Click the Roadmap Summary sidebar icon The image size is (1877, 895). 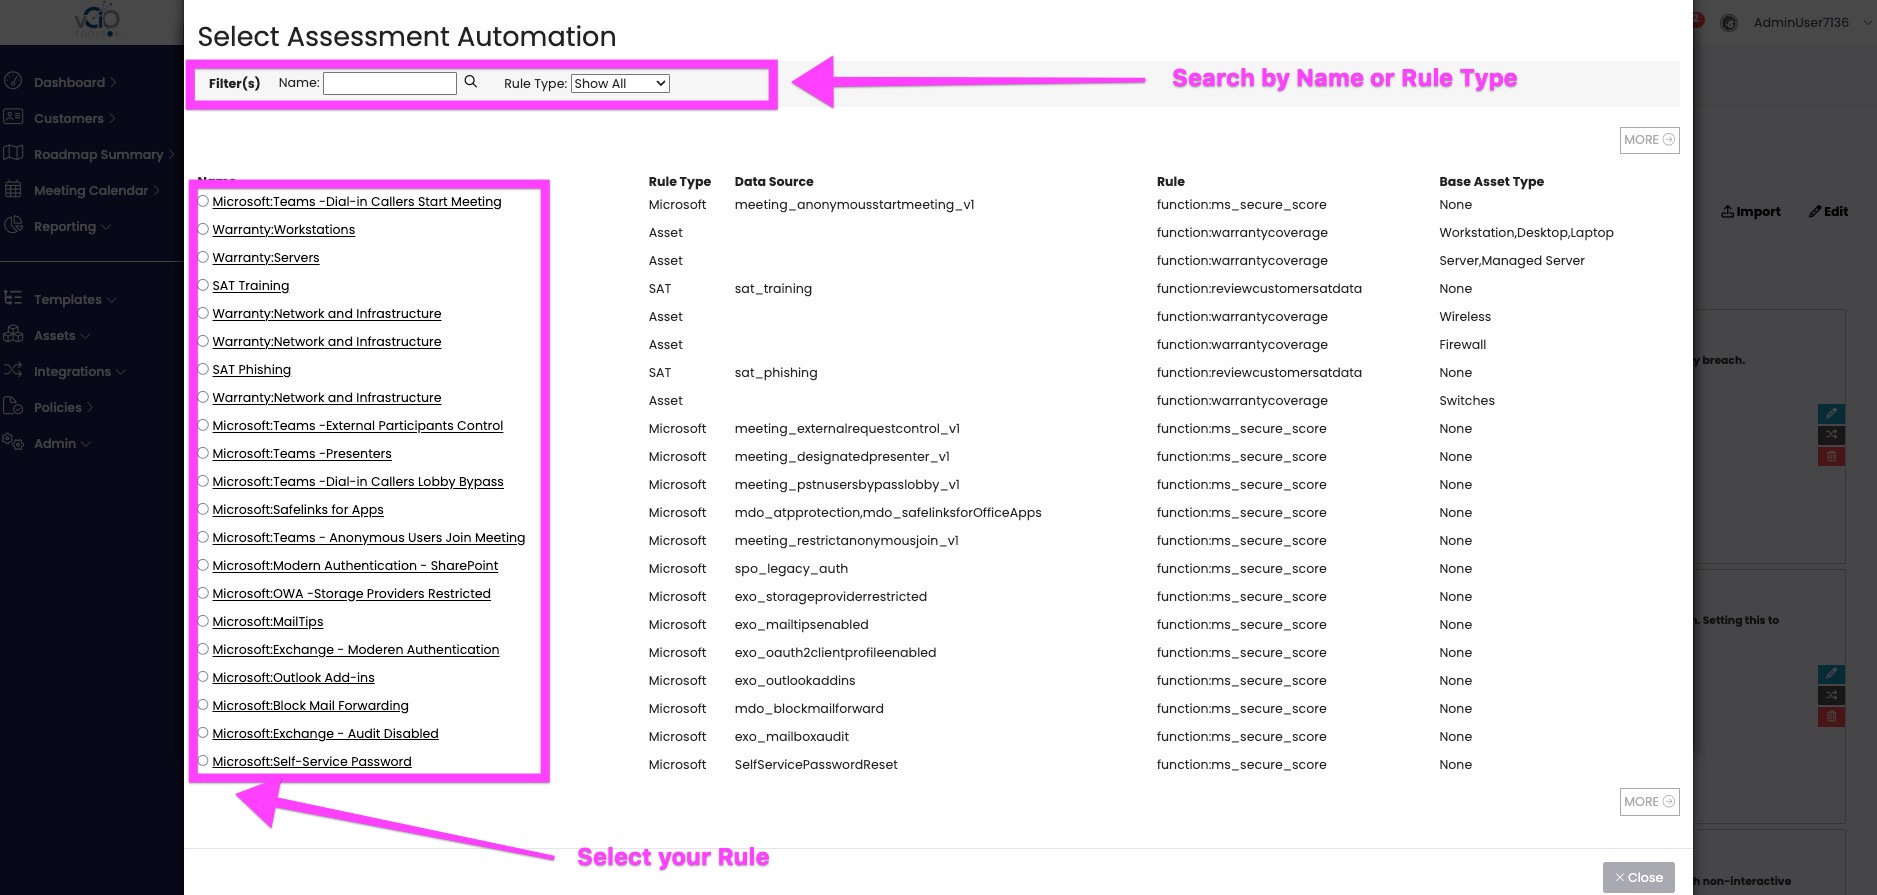[x=14, y=153]
